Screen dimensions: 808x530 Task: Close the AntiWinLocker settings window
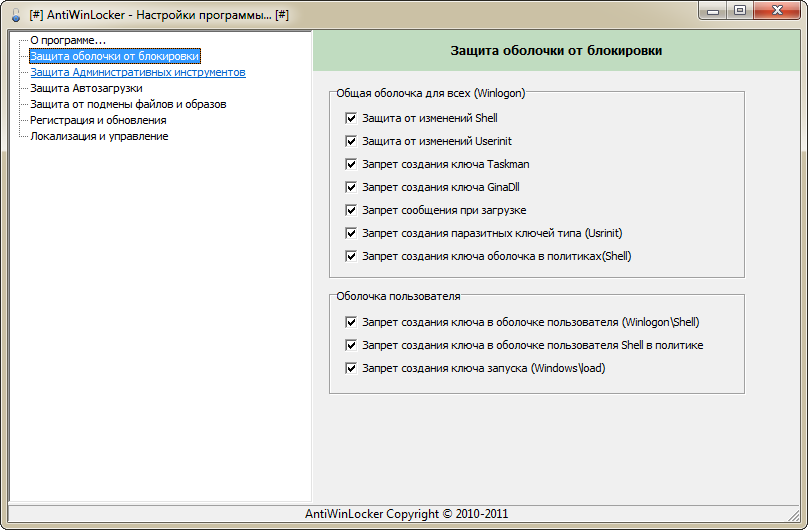778,11
